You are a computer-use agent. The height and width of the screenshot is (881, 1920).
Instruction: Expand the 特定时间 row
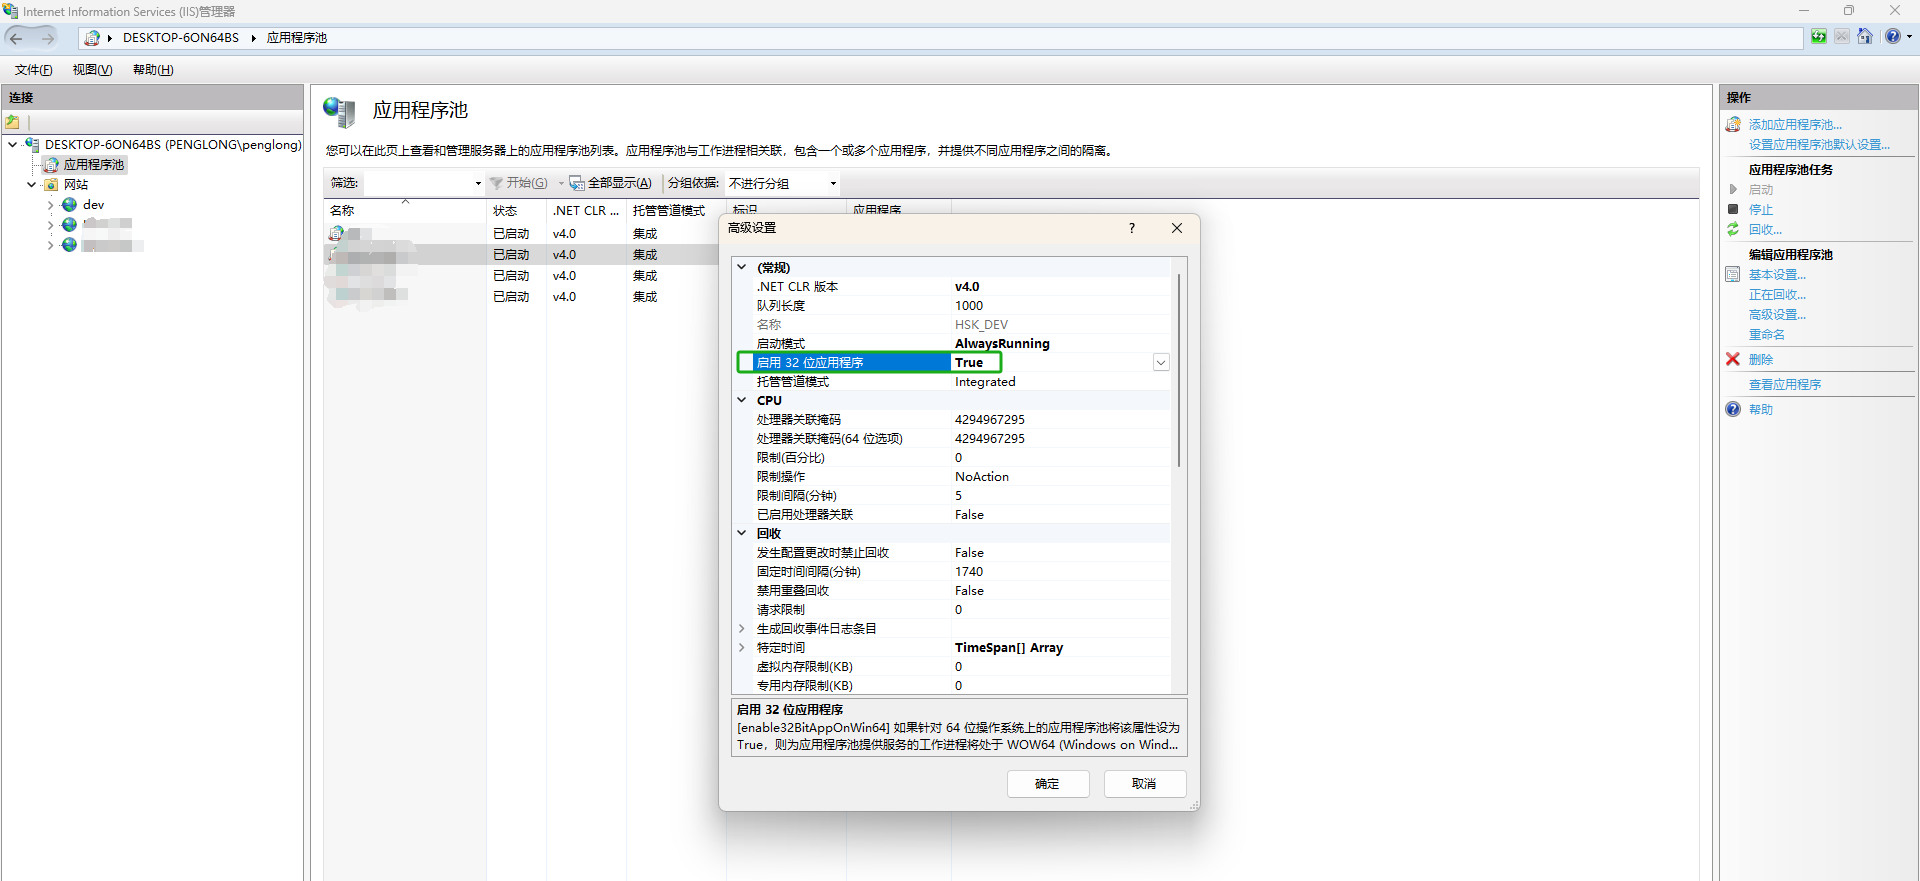pyautogui.click(x=742, y=648)
